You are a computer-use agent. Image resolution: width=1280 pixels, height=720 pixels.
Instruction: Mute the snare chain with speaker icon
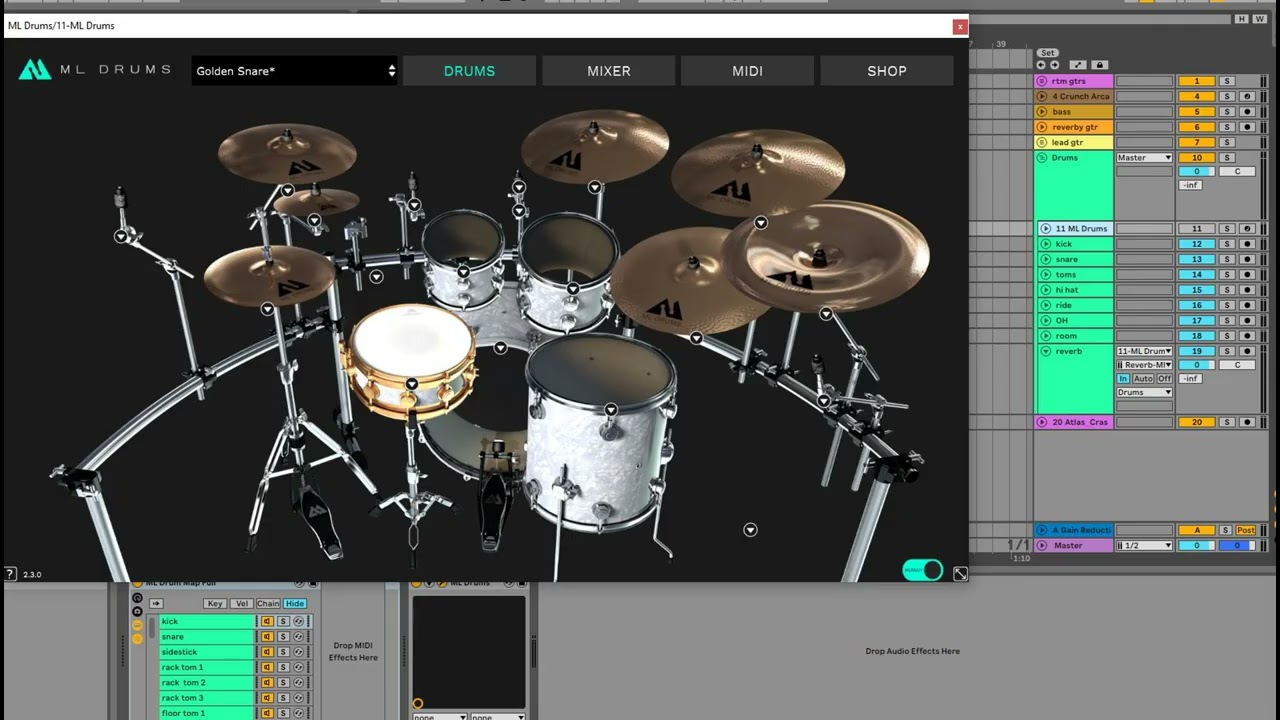pyautogui.click(x=267, y=637)
